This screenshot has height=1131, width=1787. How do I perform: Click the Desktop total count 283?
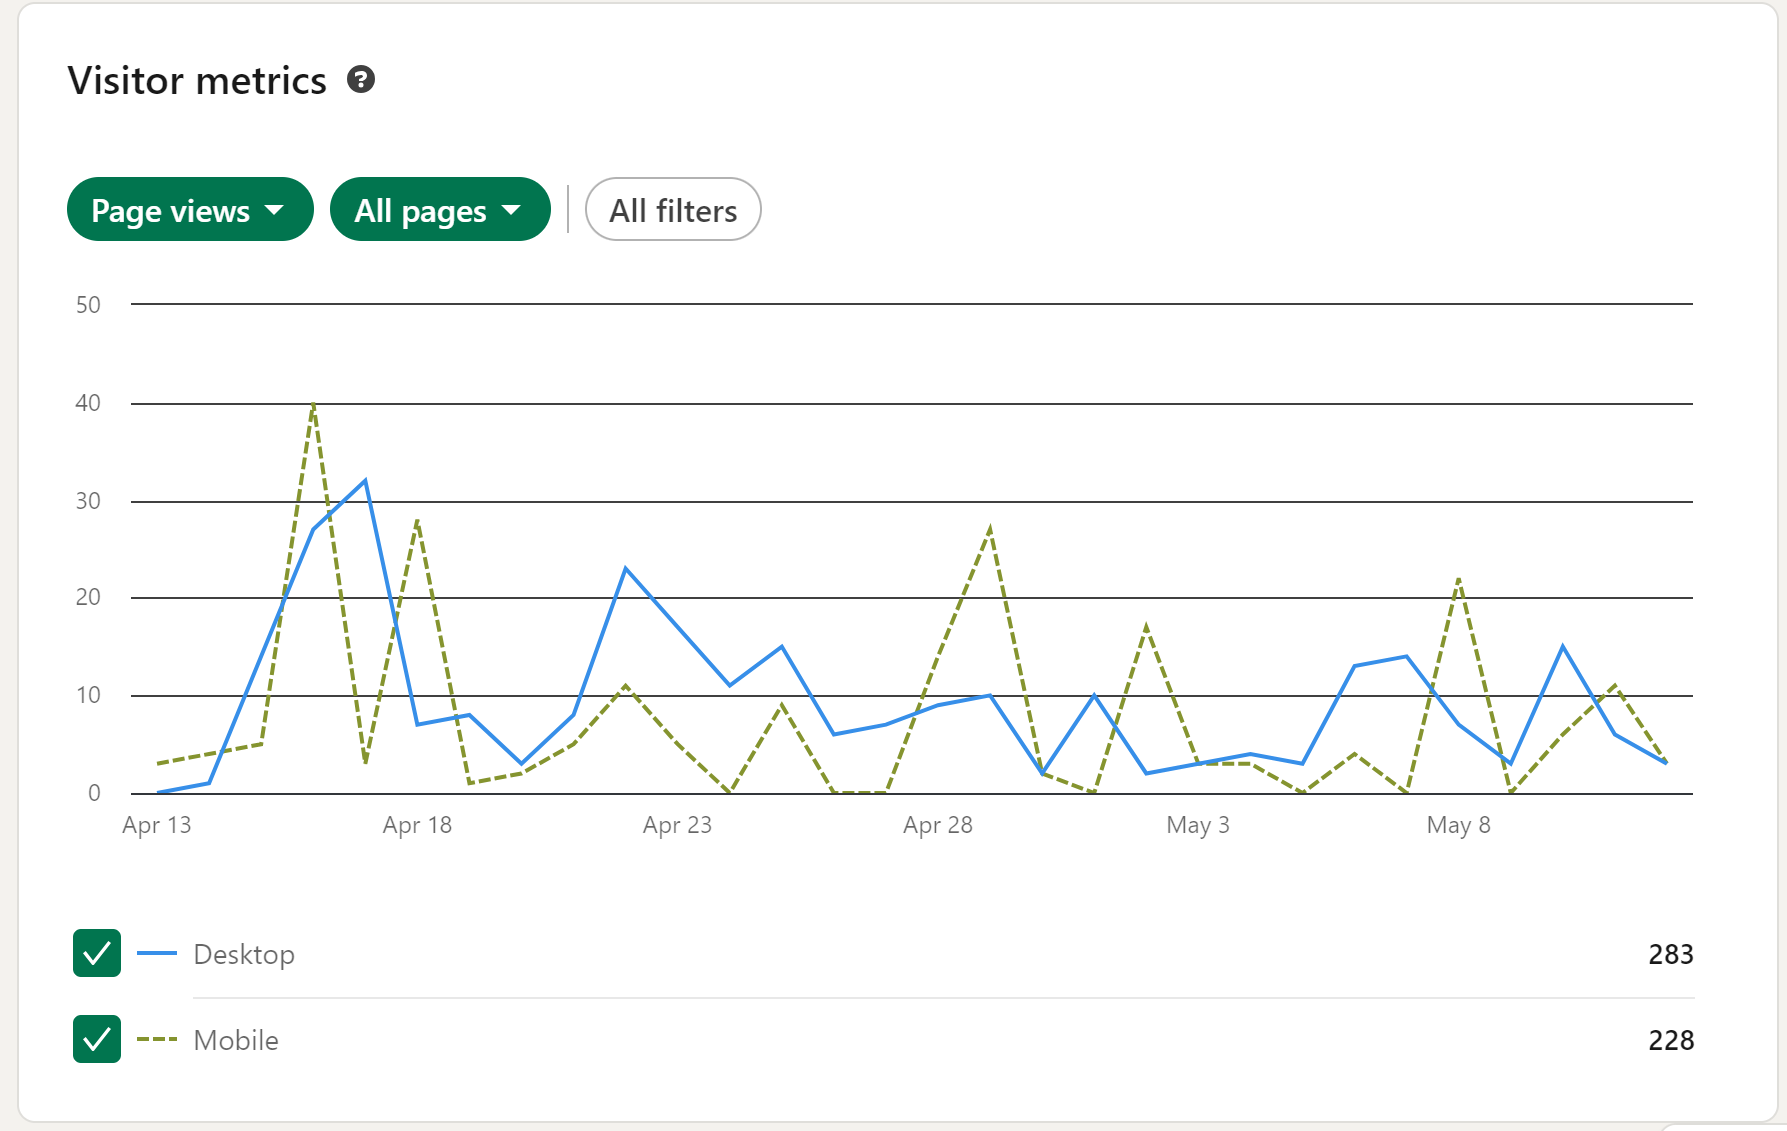tap(1670, 954)
